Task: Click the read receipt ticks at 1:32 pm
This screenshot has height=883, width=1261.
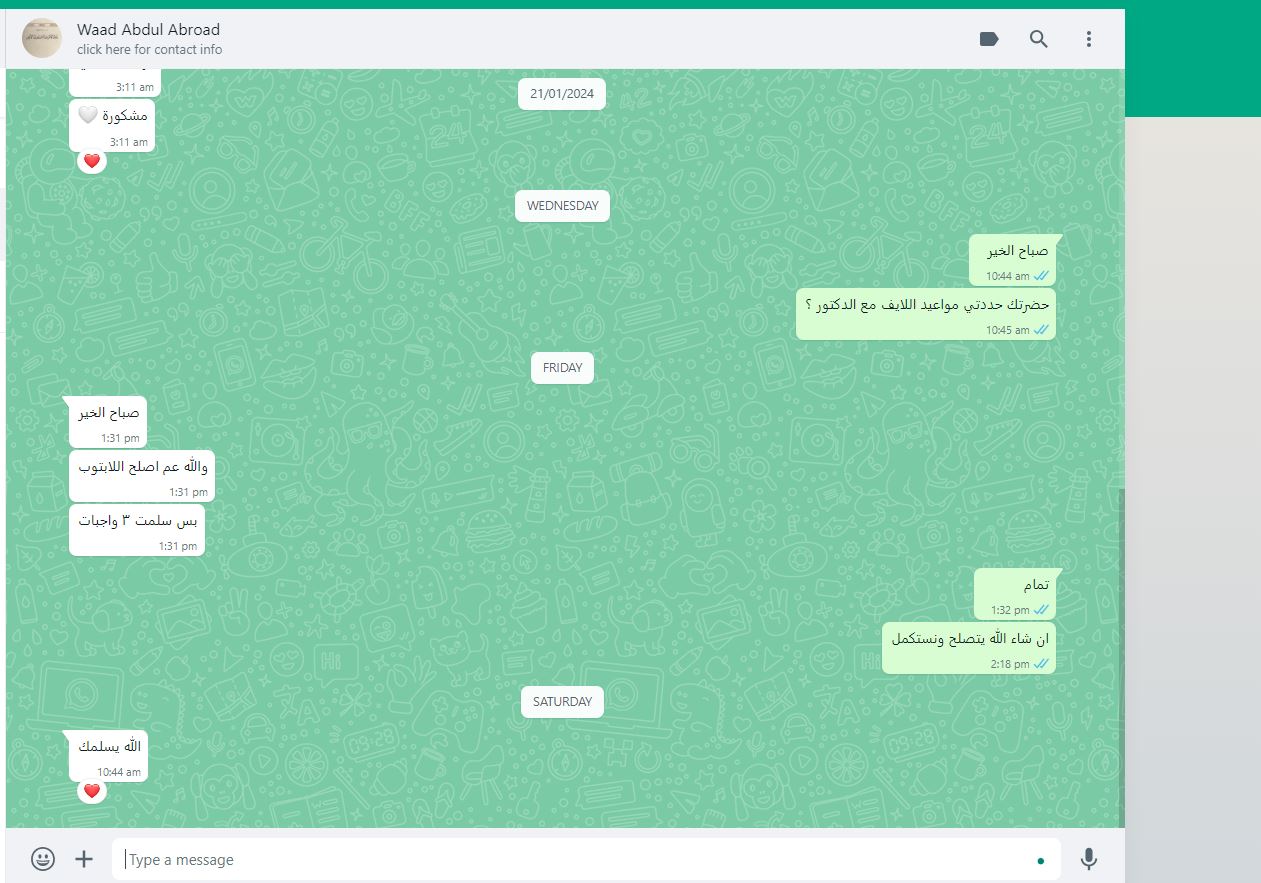Action: (1041, 610)
